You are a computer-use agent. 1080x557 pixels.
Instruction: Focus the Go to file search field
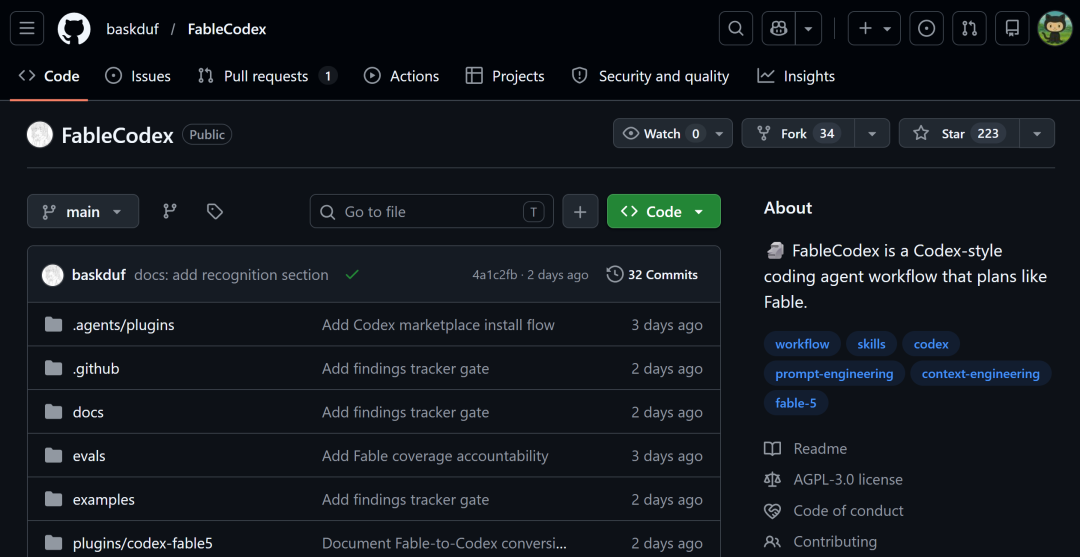[x=432, y=211]
